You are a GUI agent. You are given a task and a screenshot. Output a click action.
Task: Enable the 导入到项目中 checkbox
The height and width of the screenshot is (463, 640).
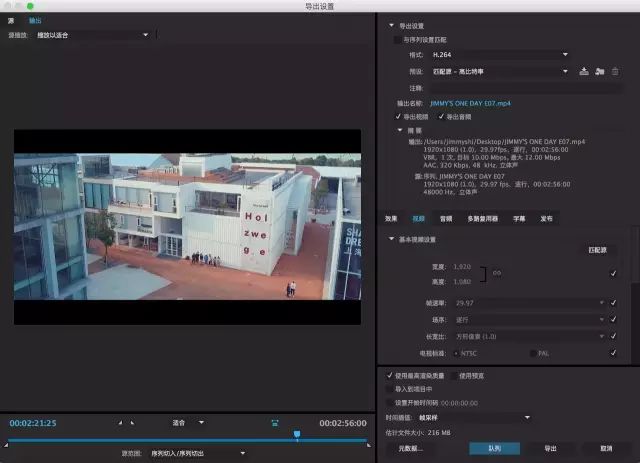click(389, 389)
